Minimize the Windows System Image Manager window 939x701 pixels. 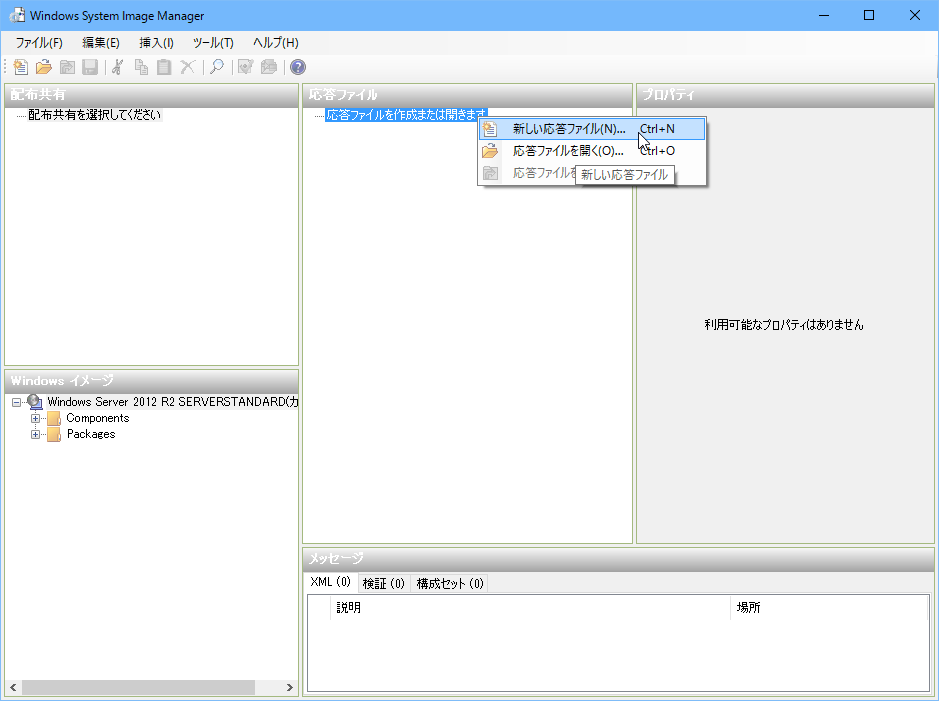[824, 16]
